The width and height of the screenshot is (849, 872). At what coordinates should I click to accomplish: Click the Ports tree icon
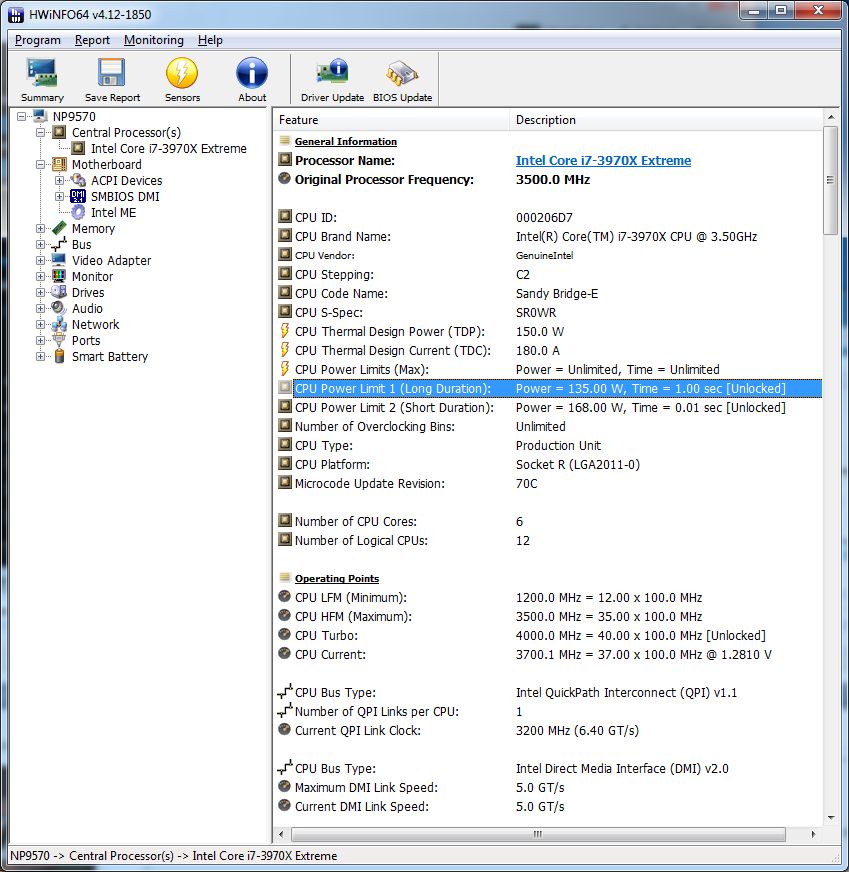pos(59,340)
